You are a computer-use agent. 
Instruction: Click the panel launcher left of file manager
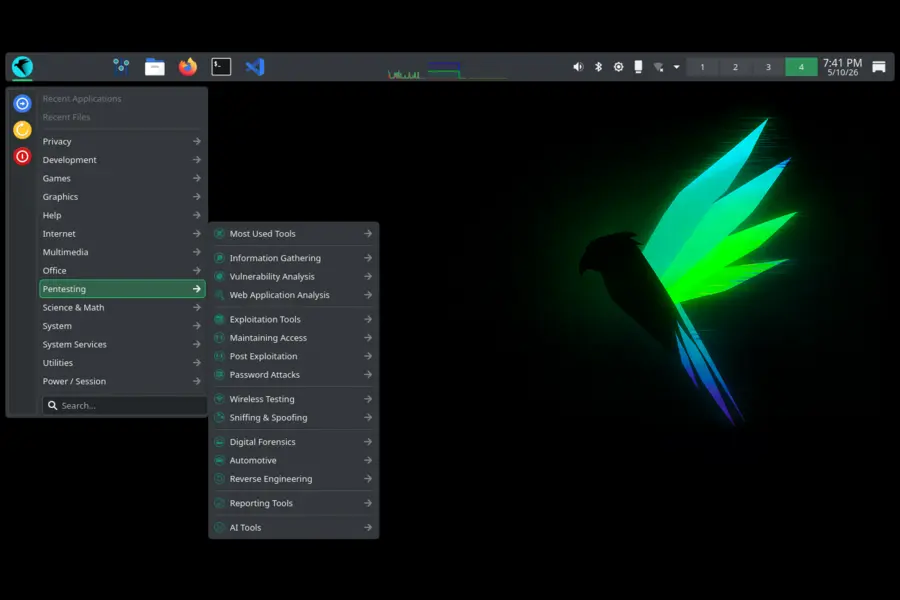coord(121,67)
